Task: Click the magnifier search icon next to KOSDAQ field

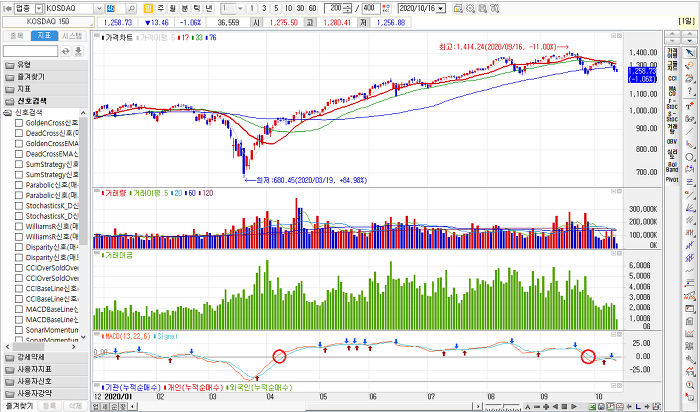Action: (x=131, y=8)
